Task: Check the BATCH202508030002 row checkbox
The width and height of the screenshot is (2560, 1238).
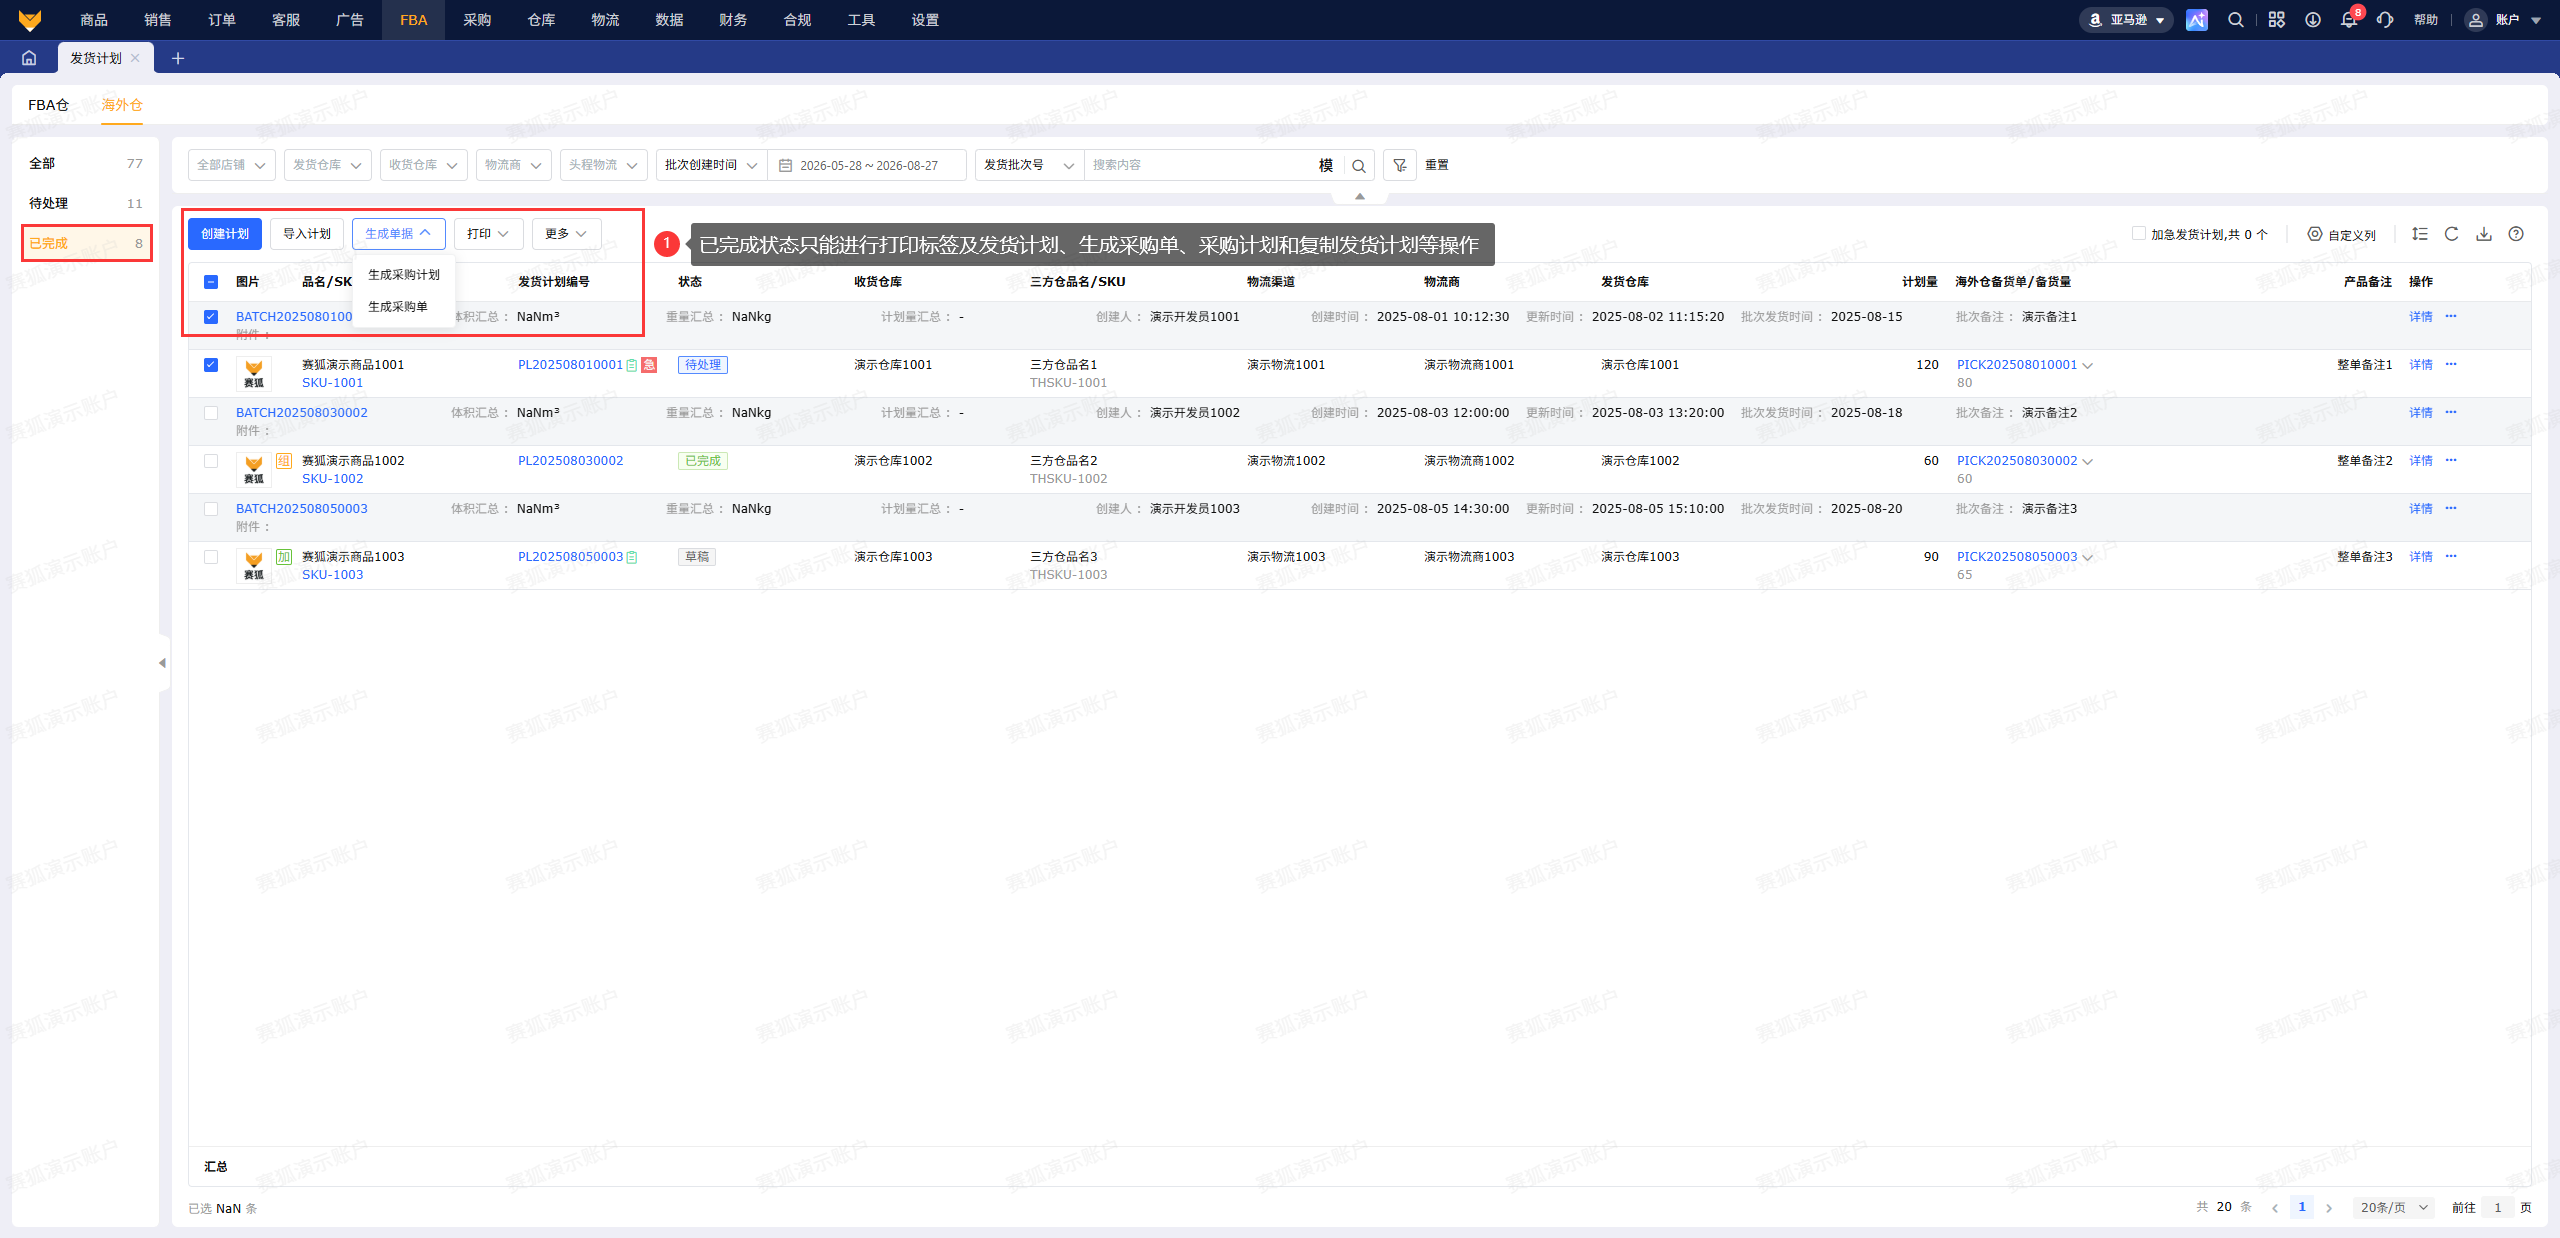Action: [211, 413]
